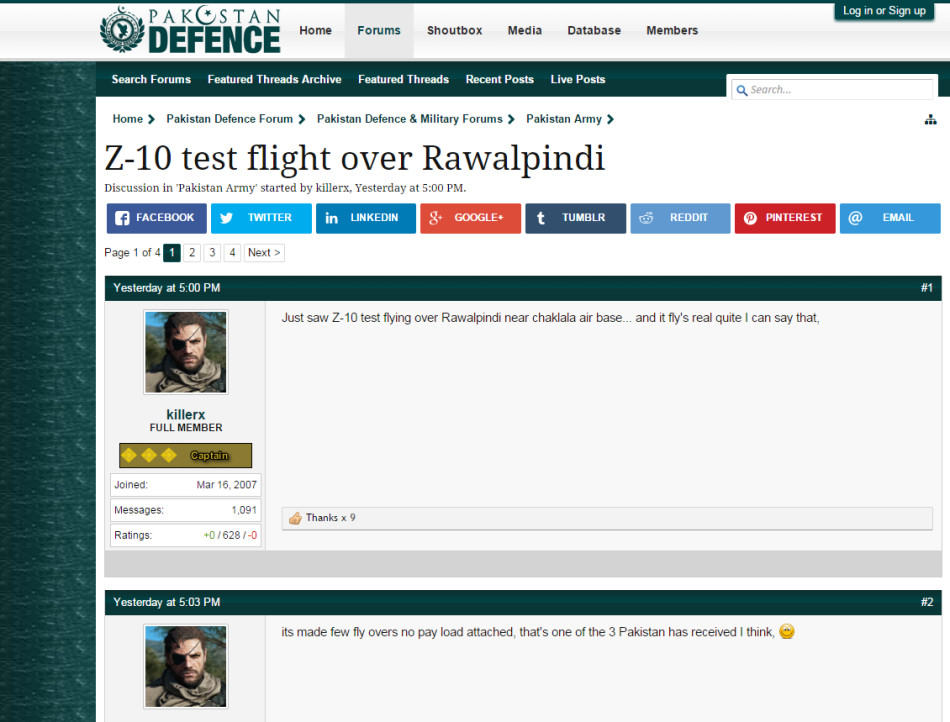
Task: Open the sitemap tree icon
Action: (931, 120)
